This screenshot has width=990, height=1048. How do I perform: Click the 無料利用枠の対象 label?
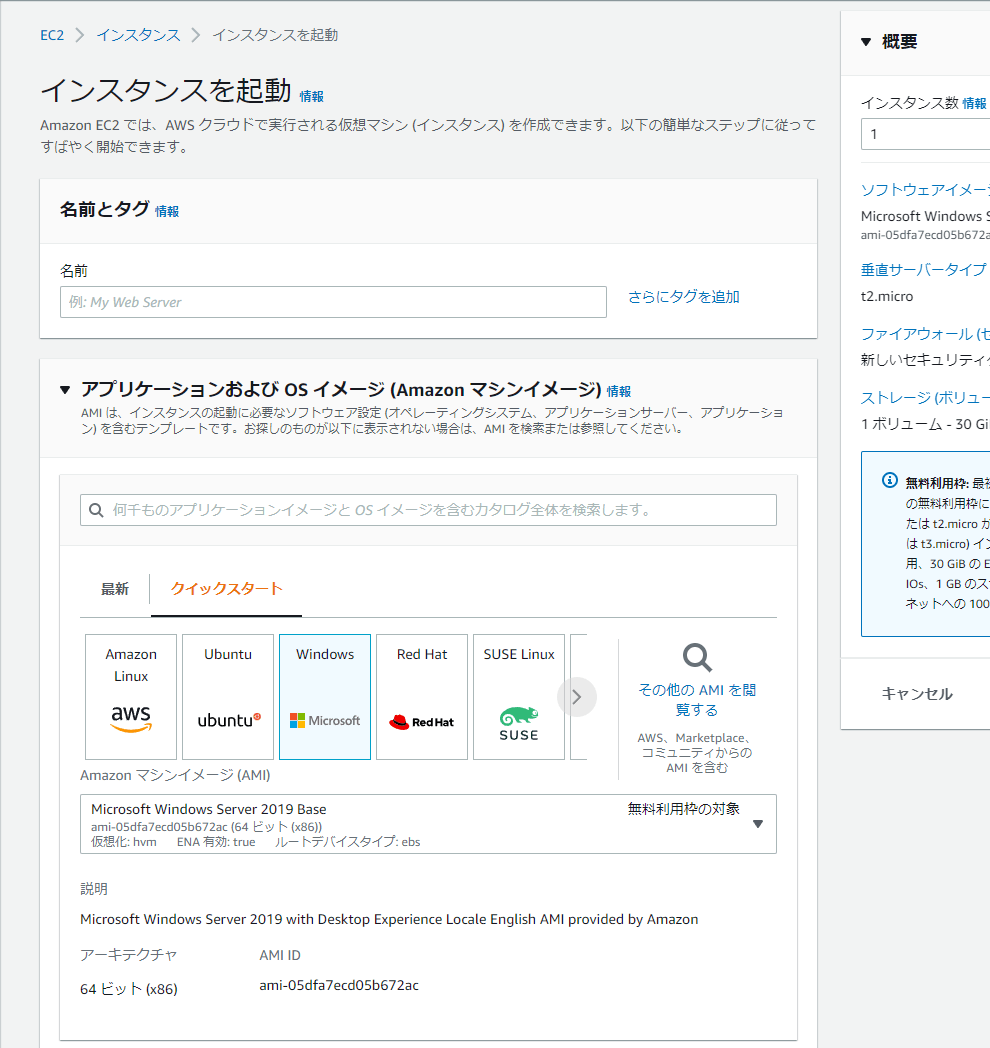tap(684, 809)
